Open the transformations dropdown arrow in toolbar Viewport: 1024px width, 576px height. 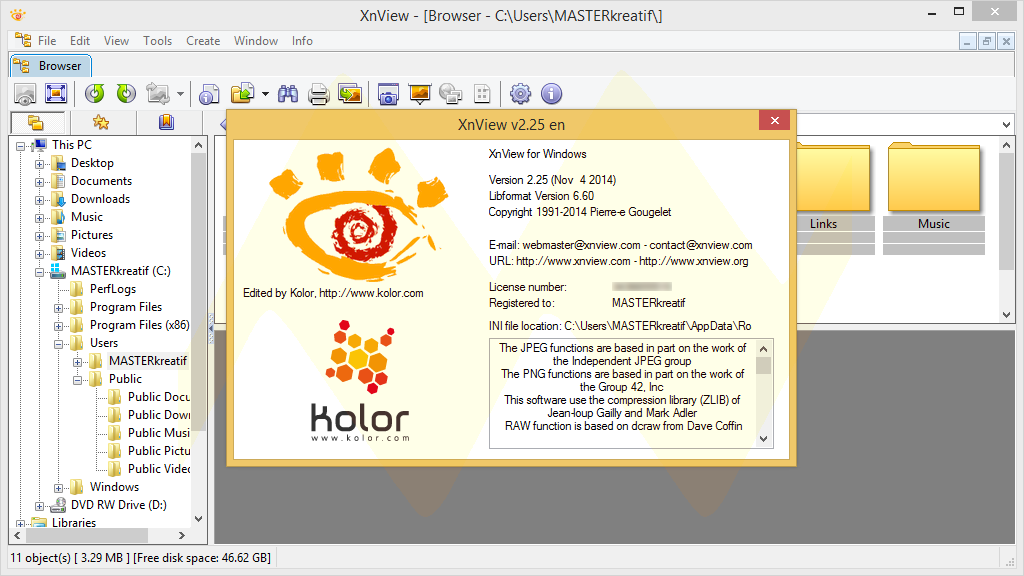click(x=180, y=94)
